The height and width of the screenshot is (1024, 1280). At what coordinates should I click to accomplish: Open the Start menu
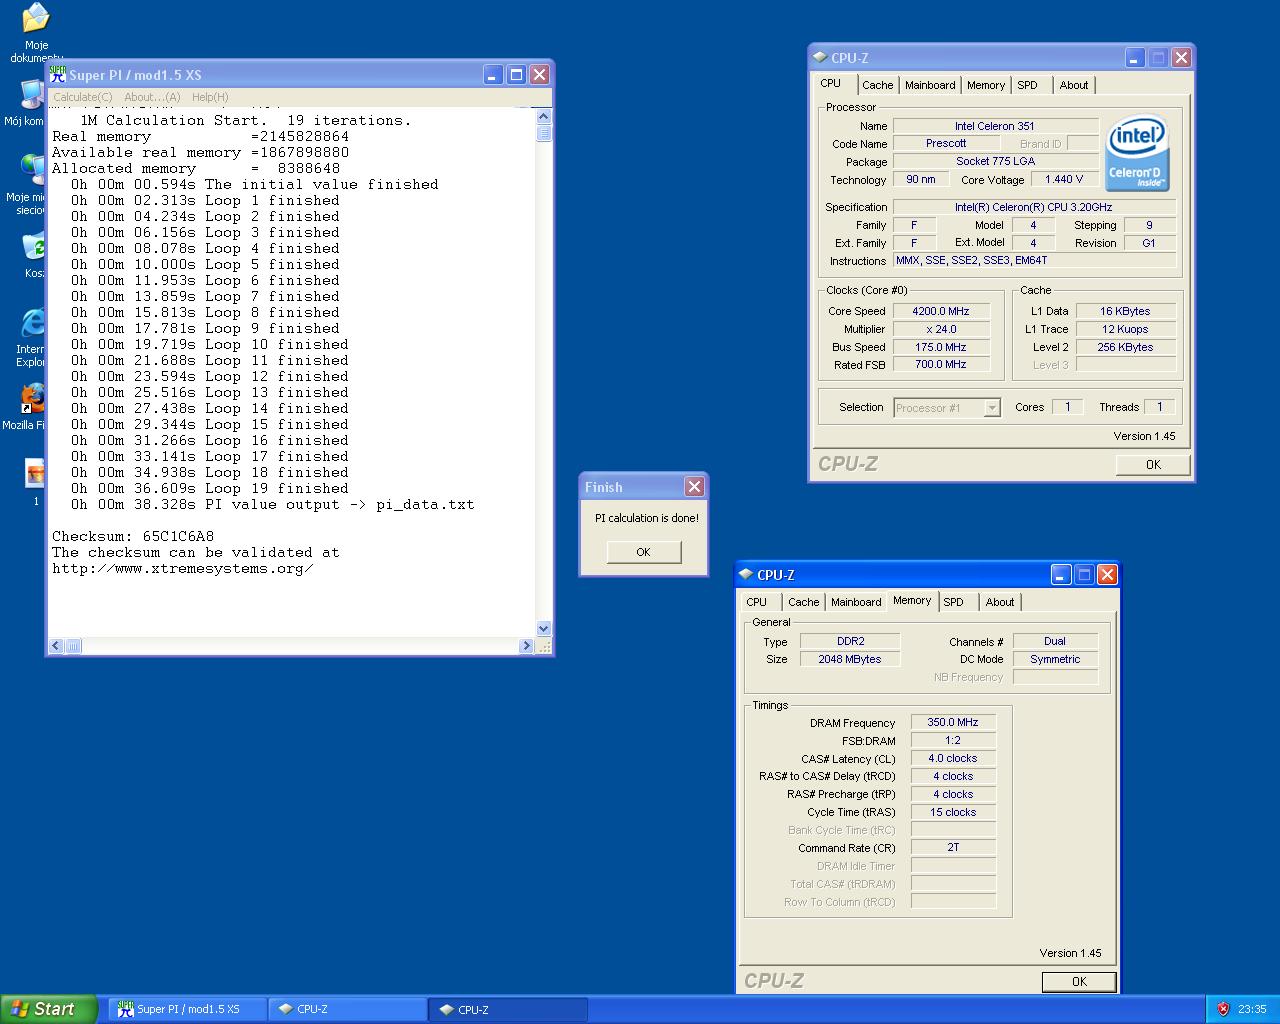(49, 1009)
